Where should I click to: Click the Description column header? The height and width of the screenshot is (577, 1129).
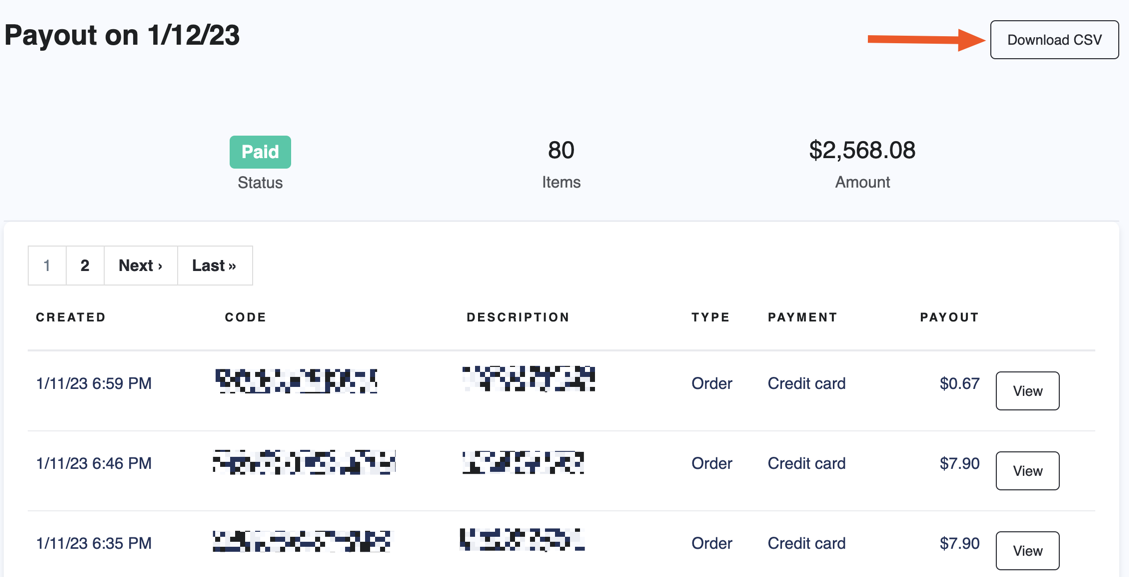tap(518, 318)
